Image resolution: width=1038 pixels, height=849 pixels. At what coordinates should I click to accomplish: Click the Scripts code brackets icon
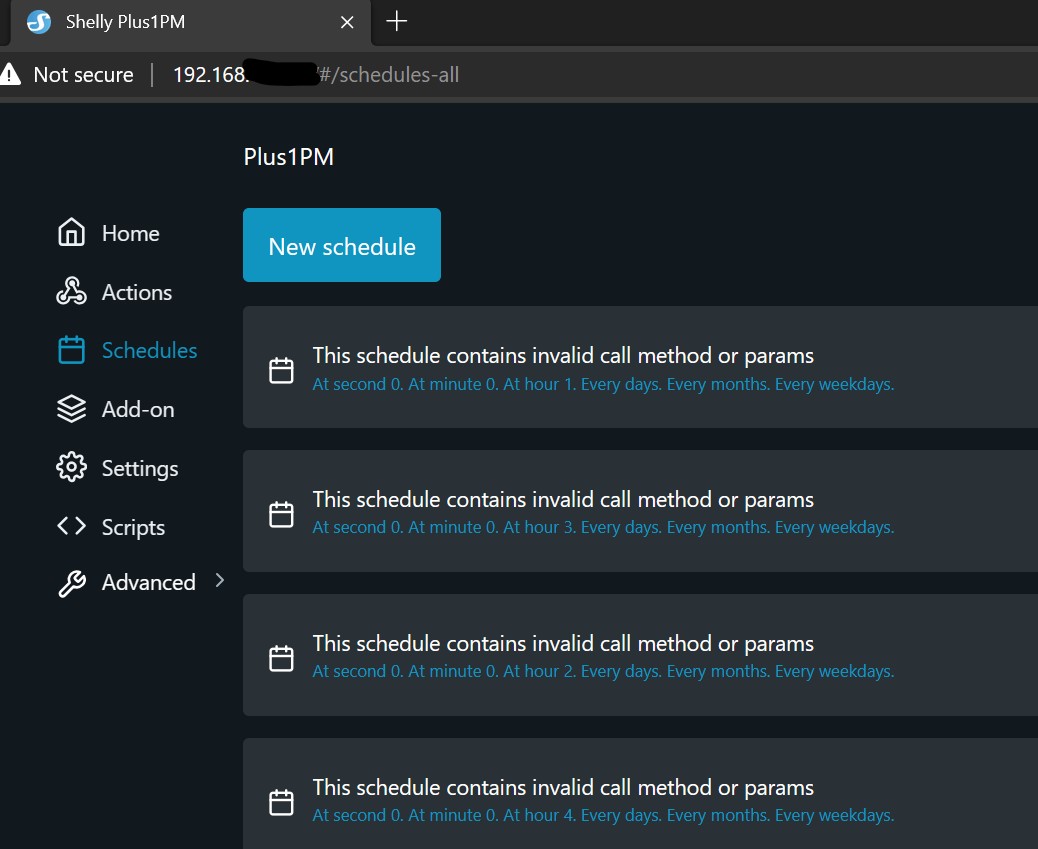click(x=71, y=526)
